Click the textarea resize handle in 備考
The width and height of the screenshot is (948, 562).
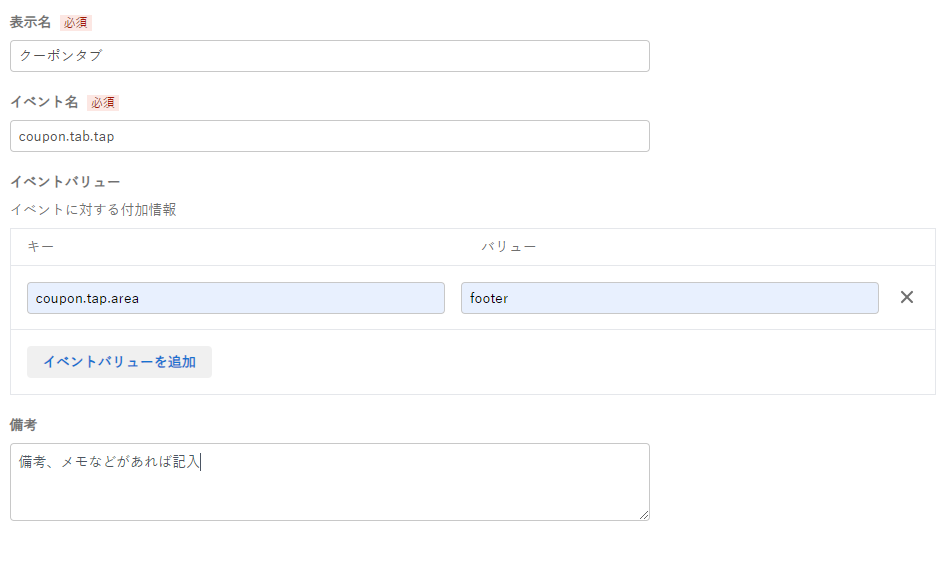pos(644,515)
